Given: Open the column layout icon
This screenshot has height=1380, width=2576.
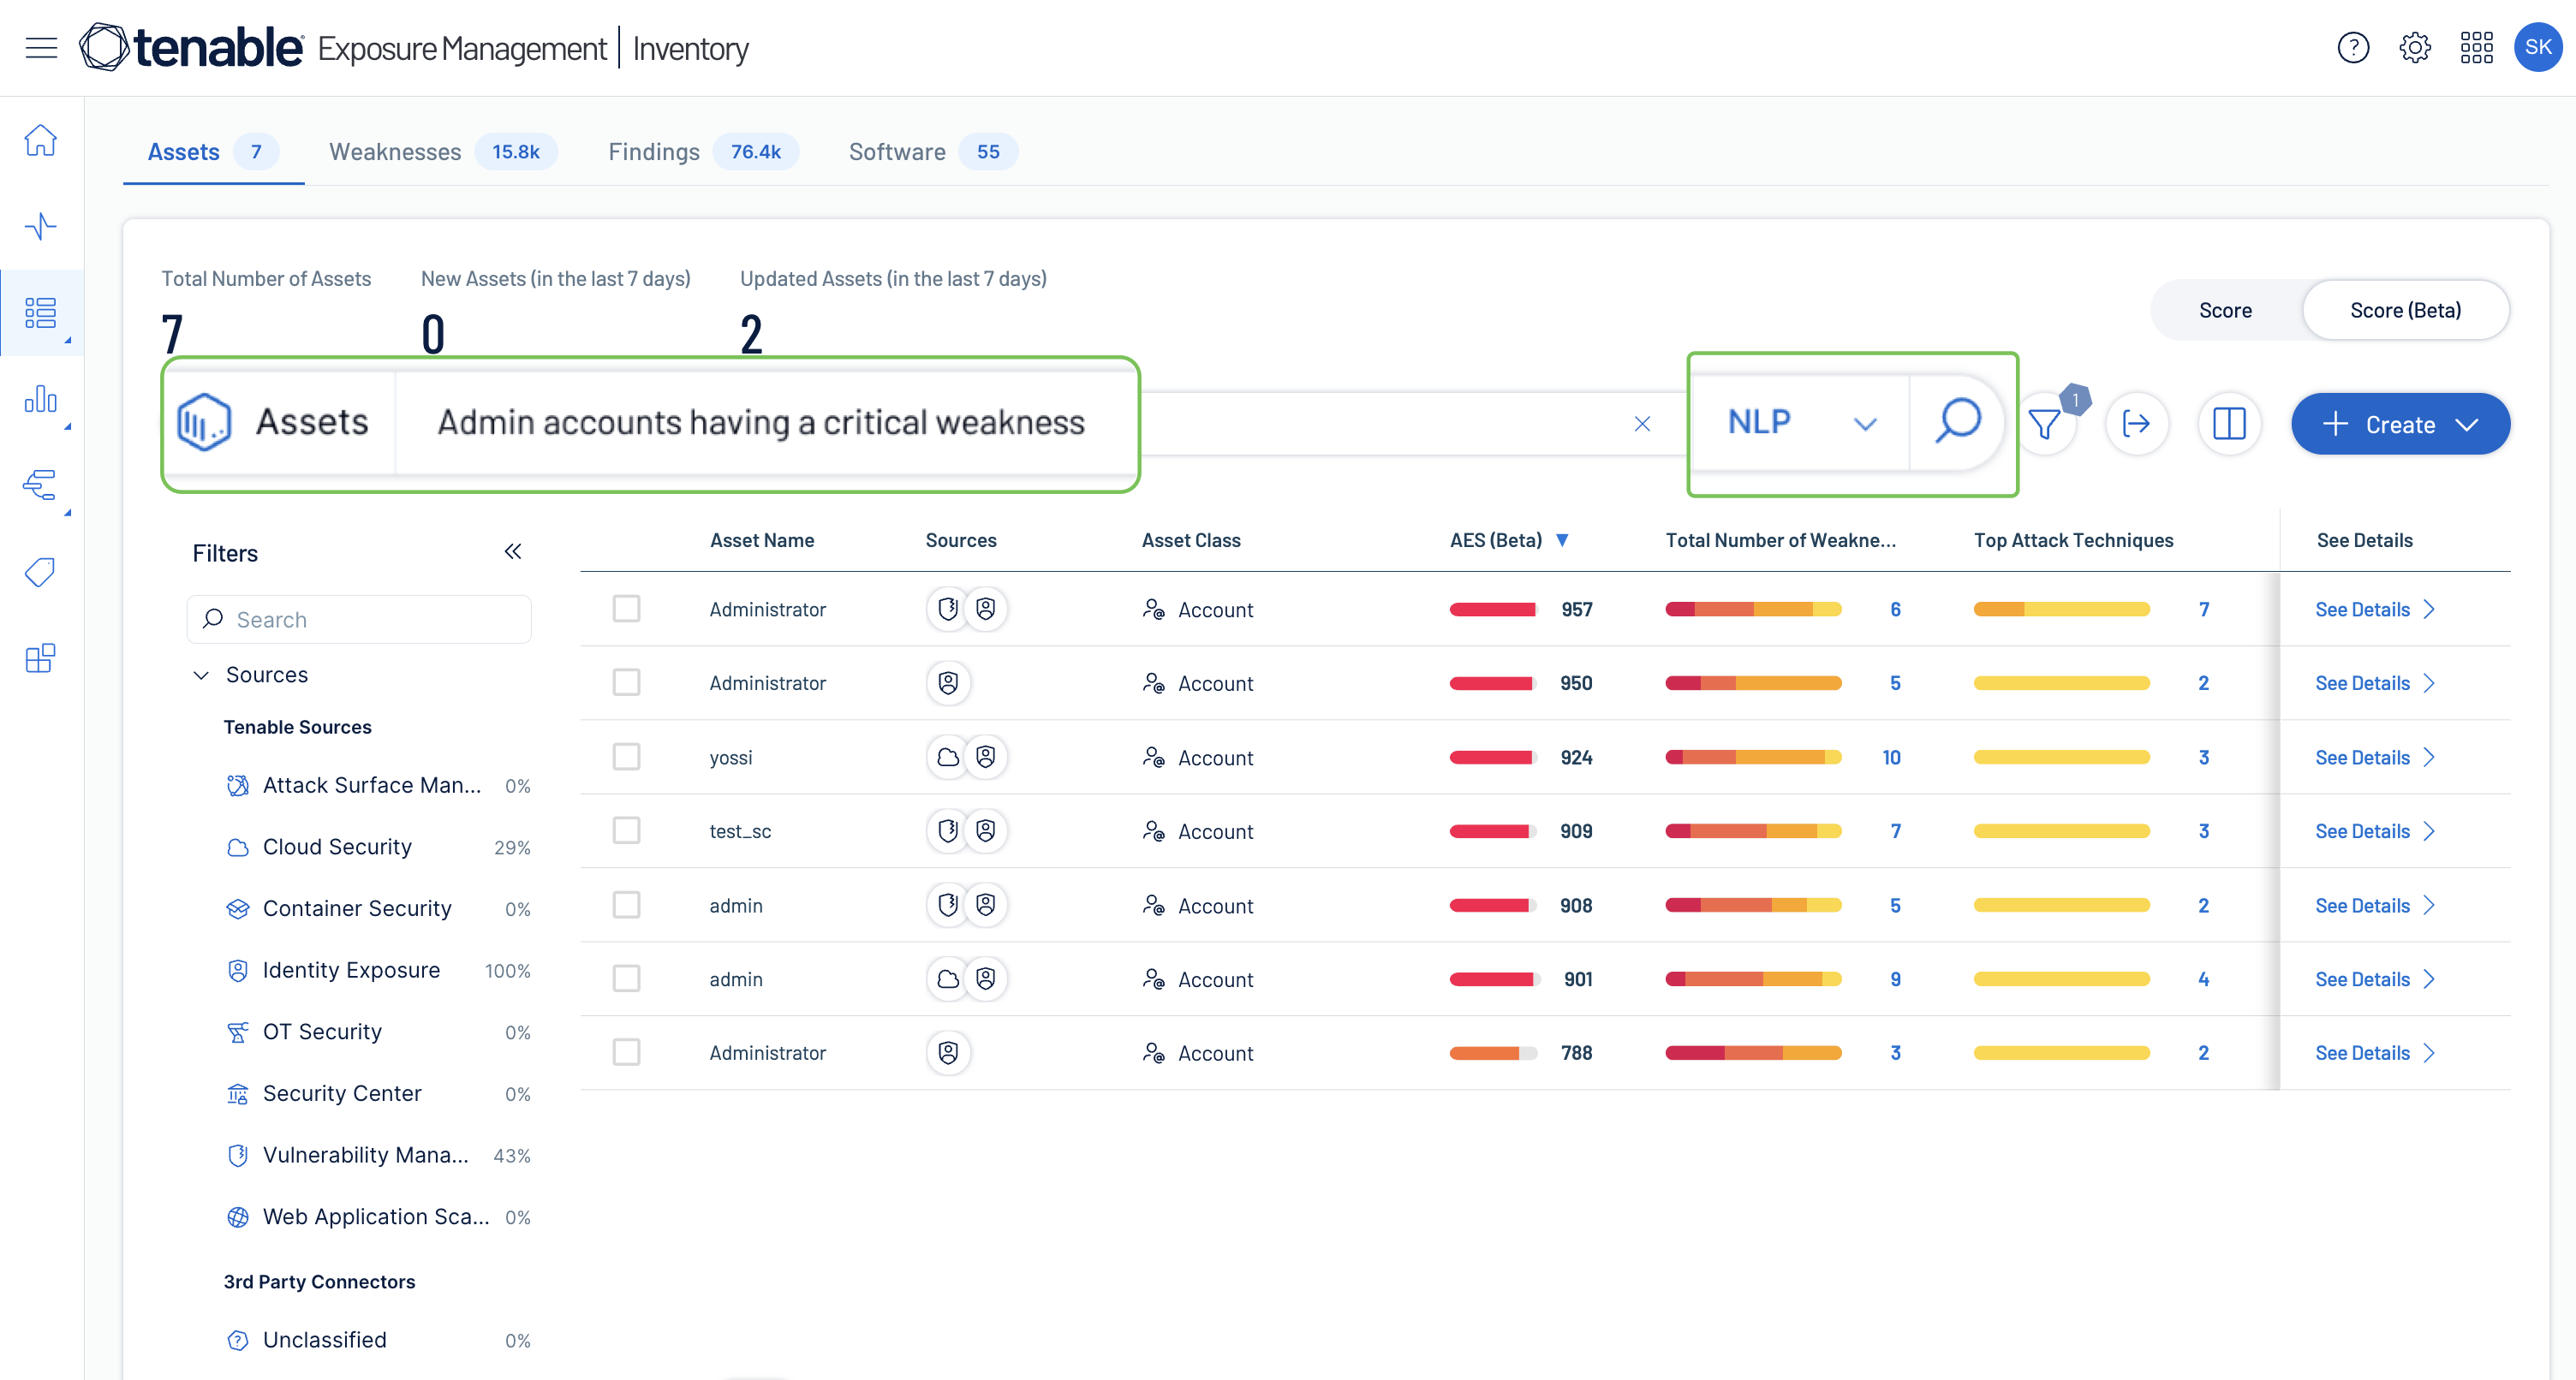Looking at the screenshot, I should click(2228, 424).
